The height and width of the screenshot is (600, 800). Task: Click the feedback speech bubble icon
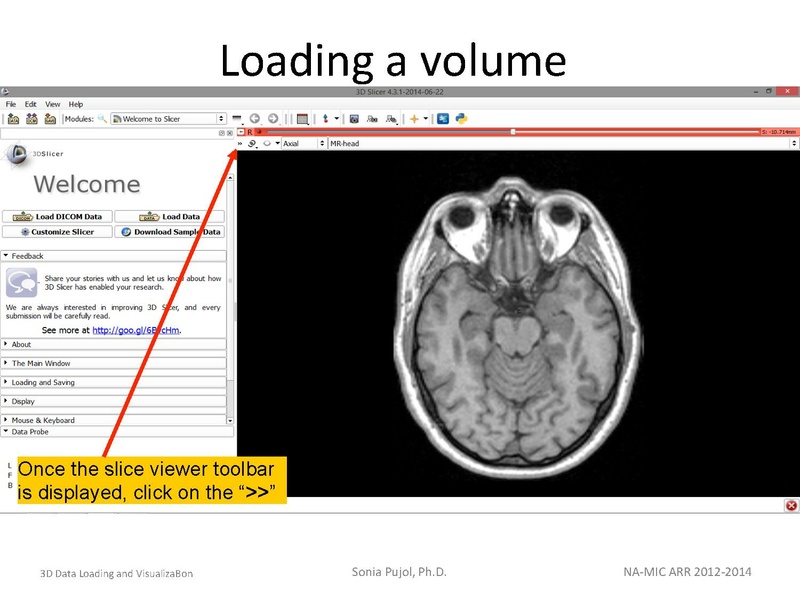click(x=21, y=282)
